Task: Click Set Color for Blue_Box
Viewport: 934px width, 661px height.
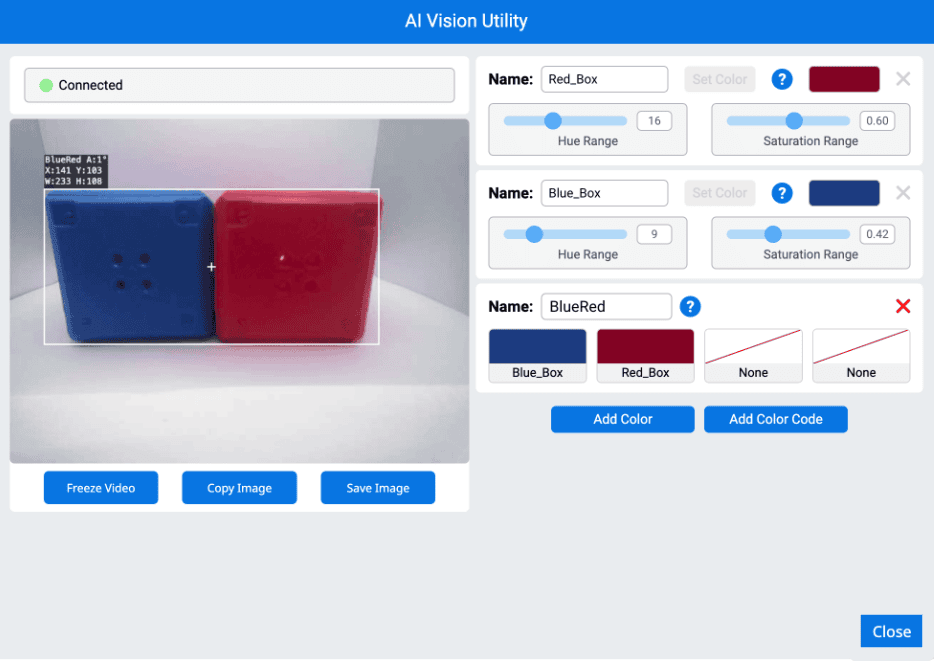Action: (x=720, y=193)
